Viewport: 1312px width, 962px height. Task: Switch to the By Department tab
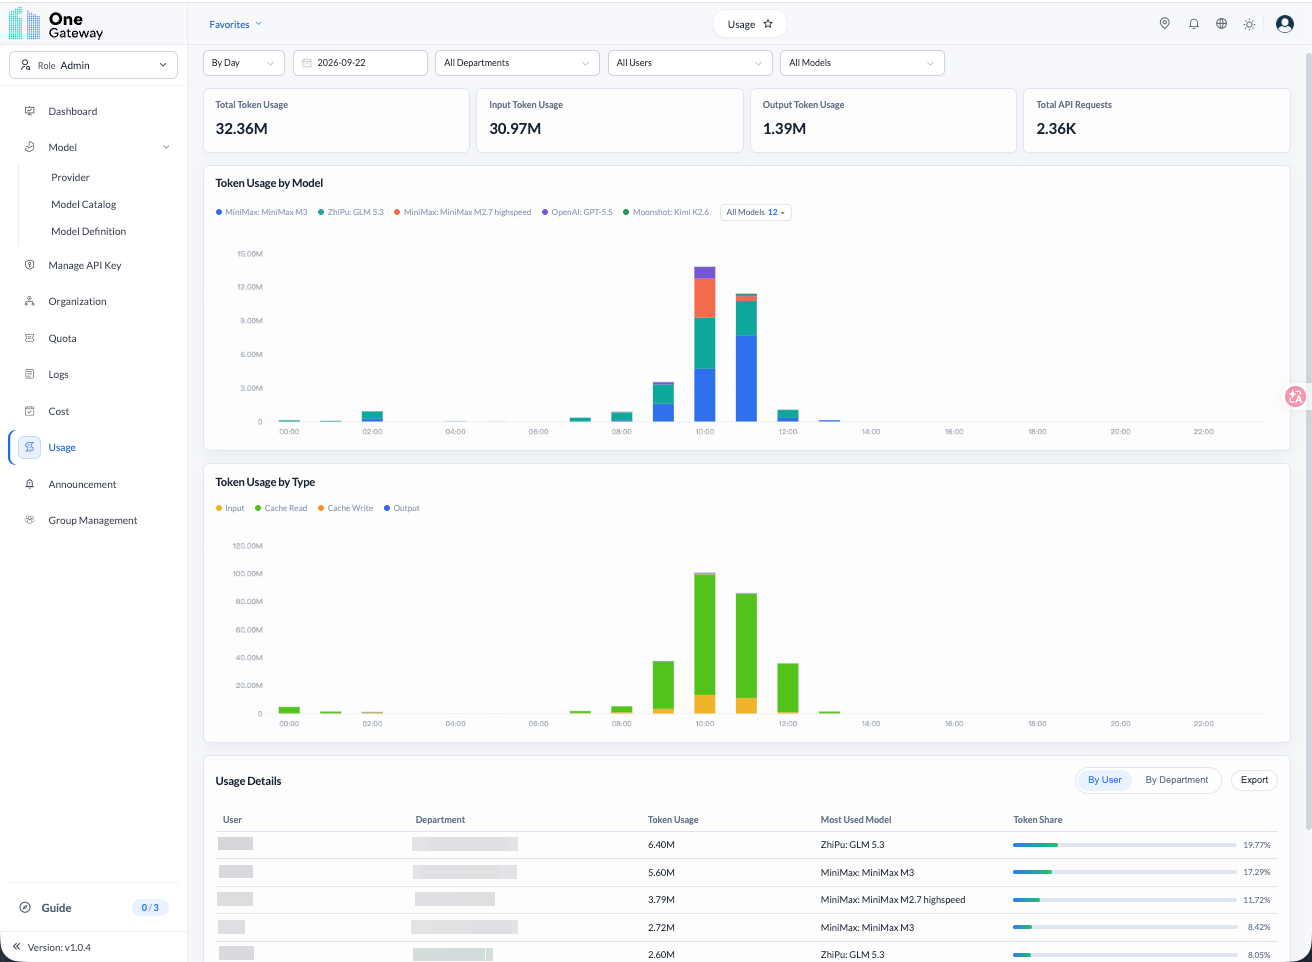tap(1177, 780)
